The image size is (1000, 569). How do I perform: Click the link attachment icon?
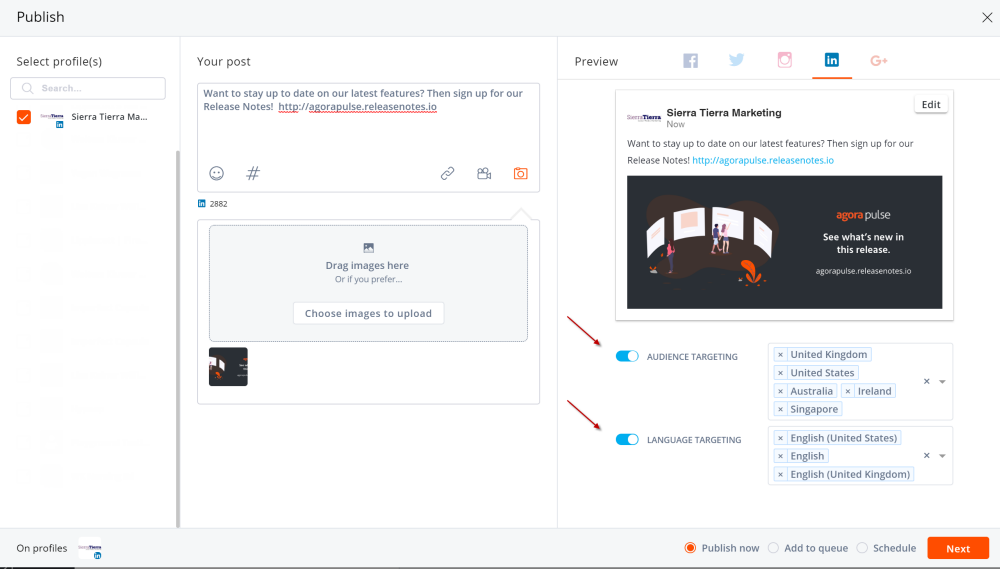pos(448,173)
